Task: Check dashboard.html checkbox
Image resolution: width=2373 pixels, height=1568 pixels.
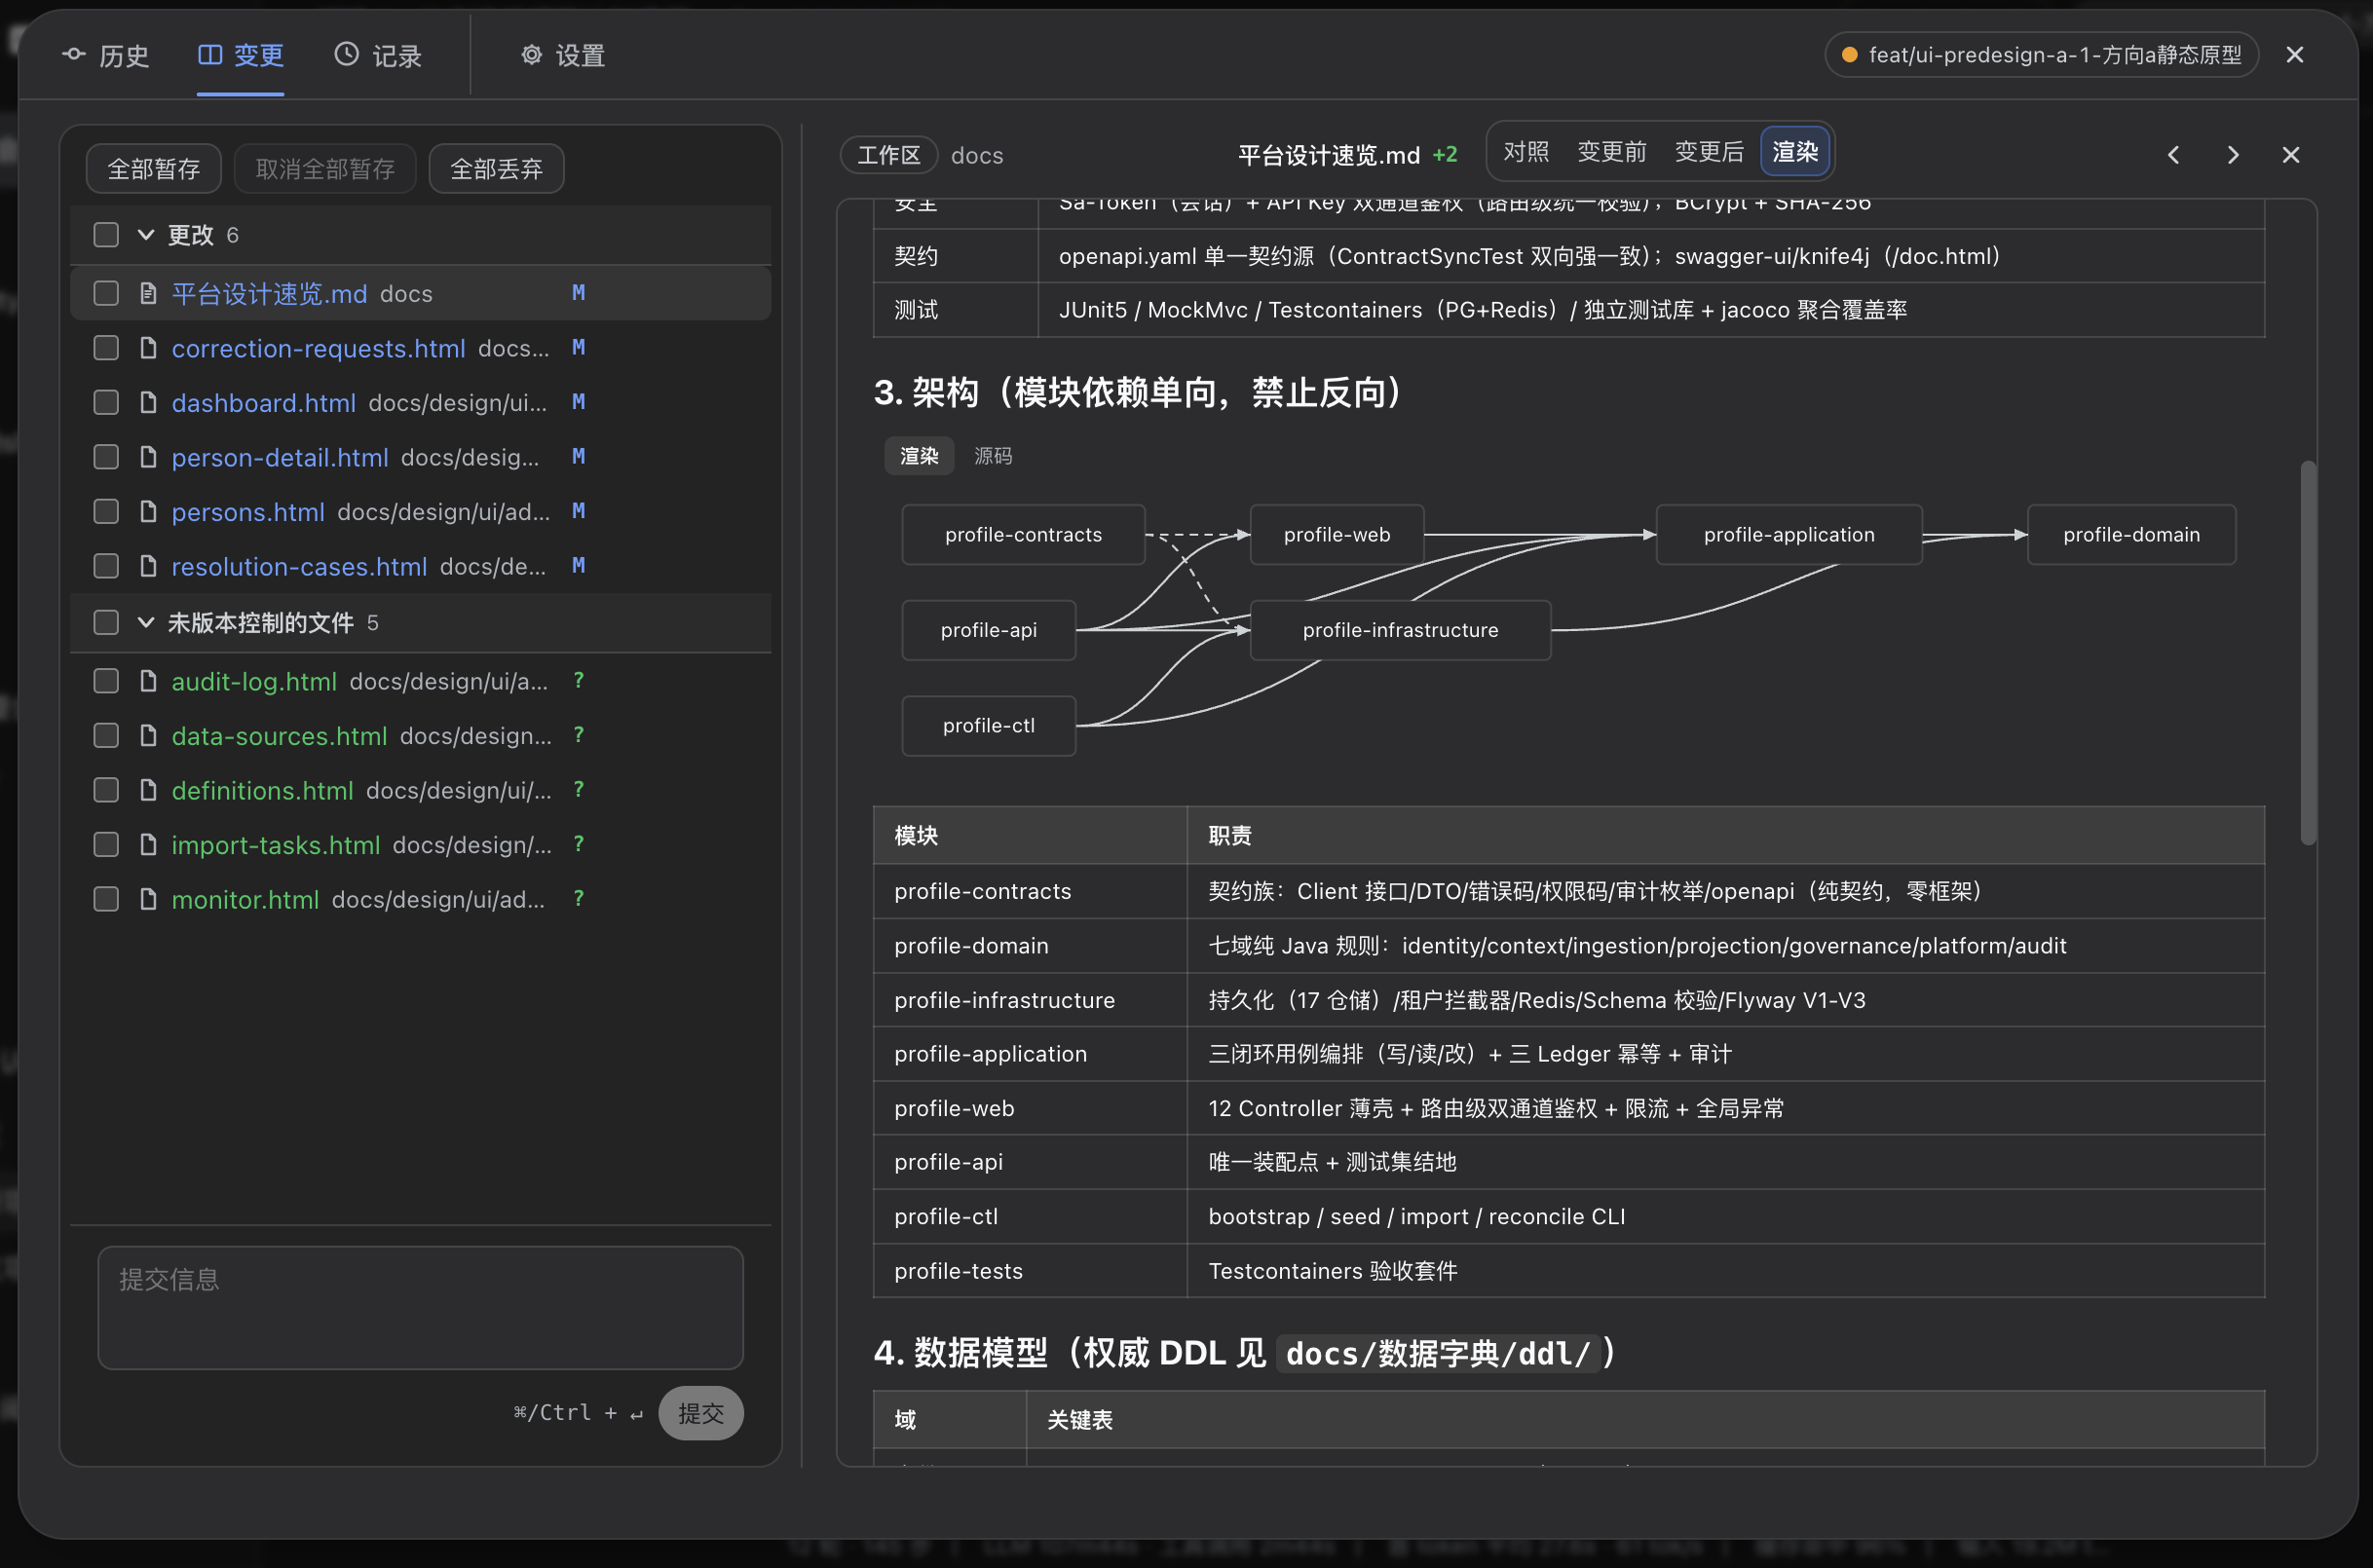Action: coord(106,402)
